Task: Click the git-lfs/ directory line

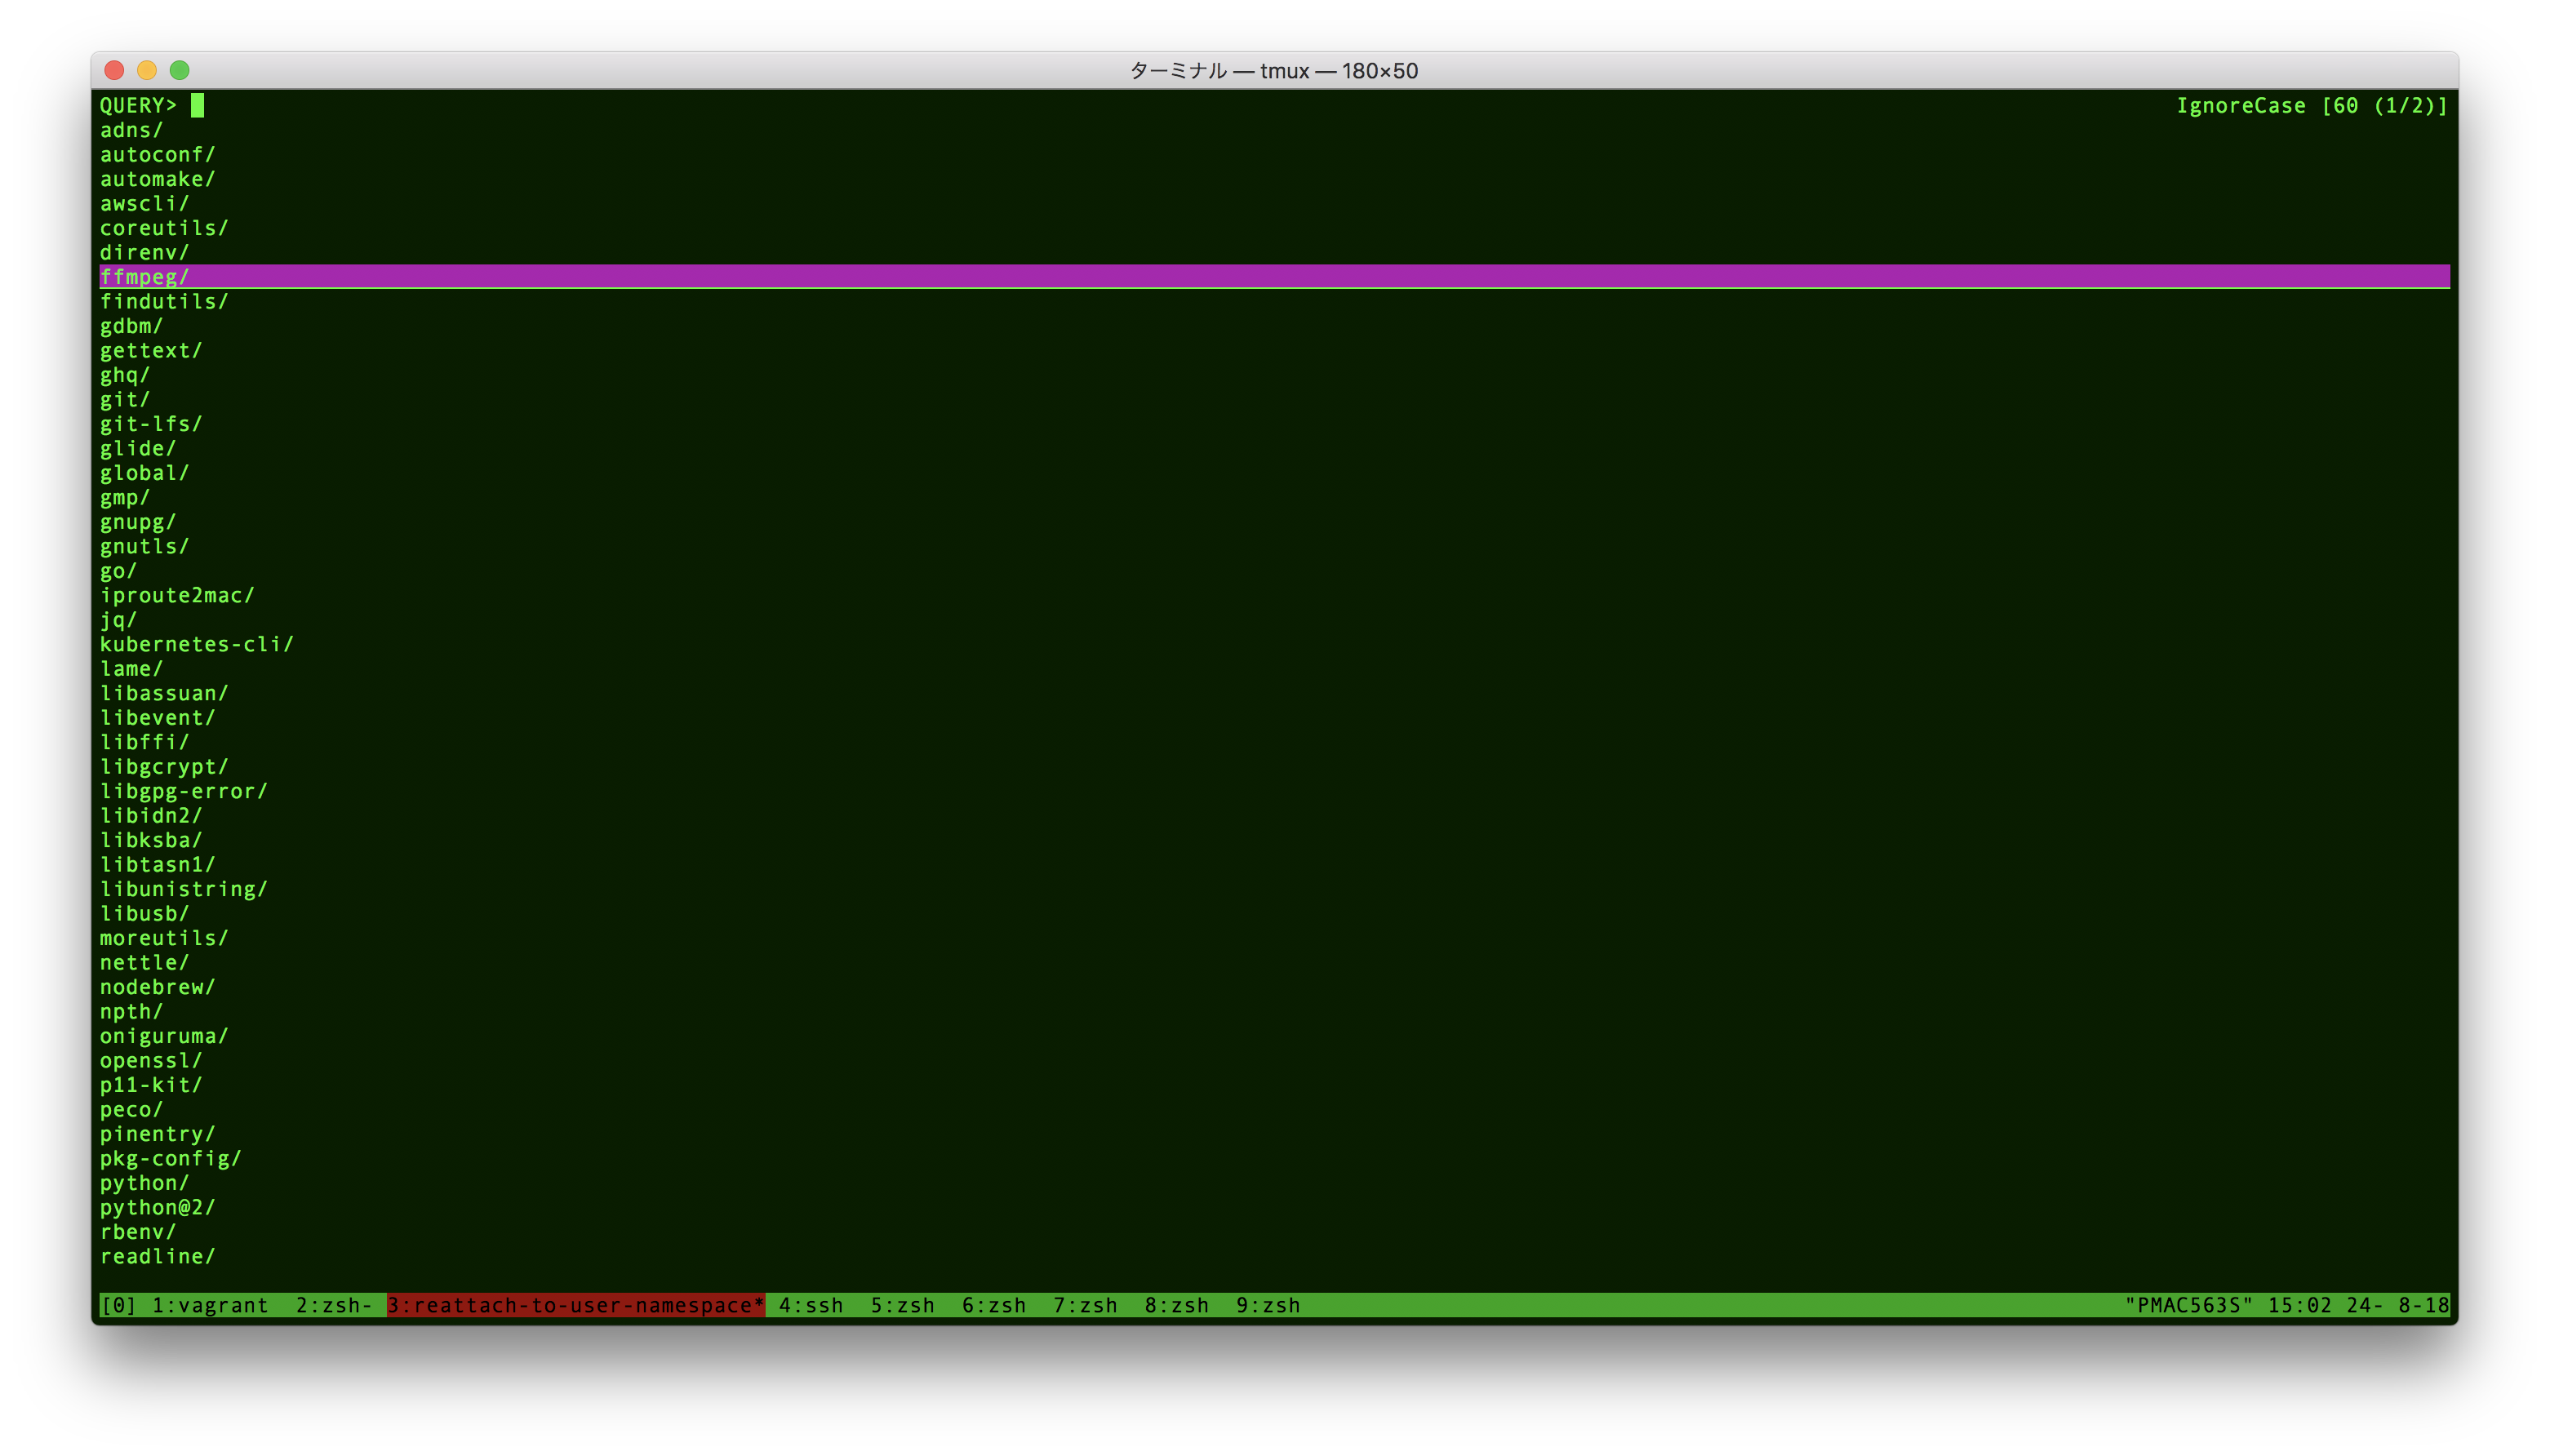Action: (x=151, y=424)
